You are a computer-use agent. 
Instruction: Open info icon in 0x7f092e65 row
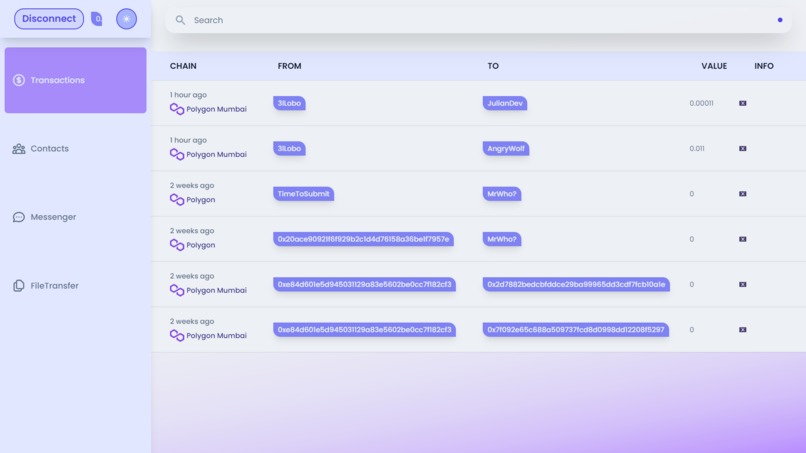pyautogui.click(x=743, y=330)
